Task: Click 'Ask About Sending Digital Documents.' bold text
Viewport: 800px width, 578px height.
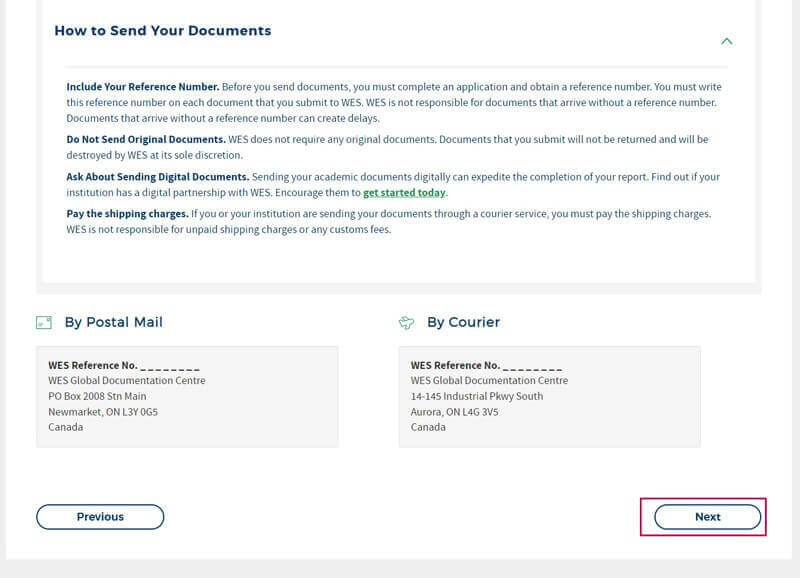Action: (x=158, y=177)
